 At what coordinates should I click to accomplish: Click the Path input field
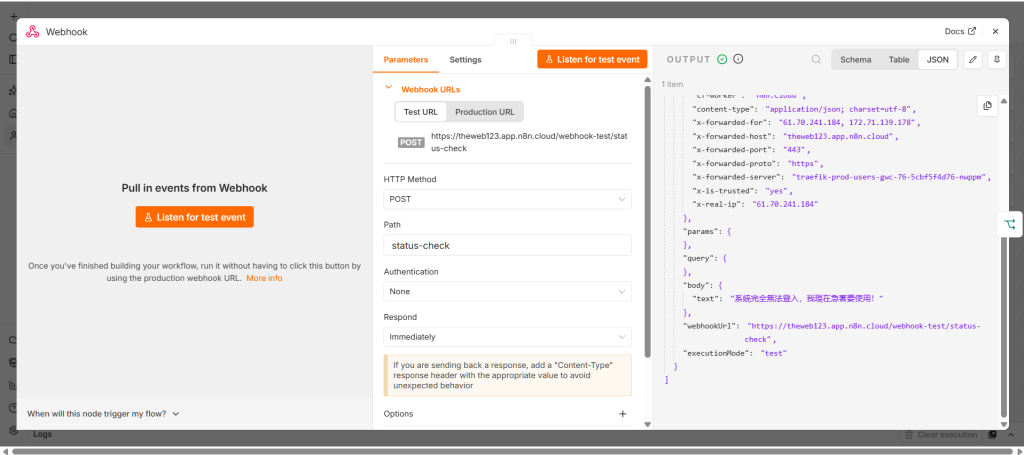click(x=507, y=245)
